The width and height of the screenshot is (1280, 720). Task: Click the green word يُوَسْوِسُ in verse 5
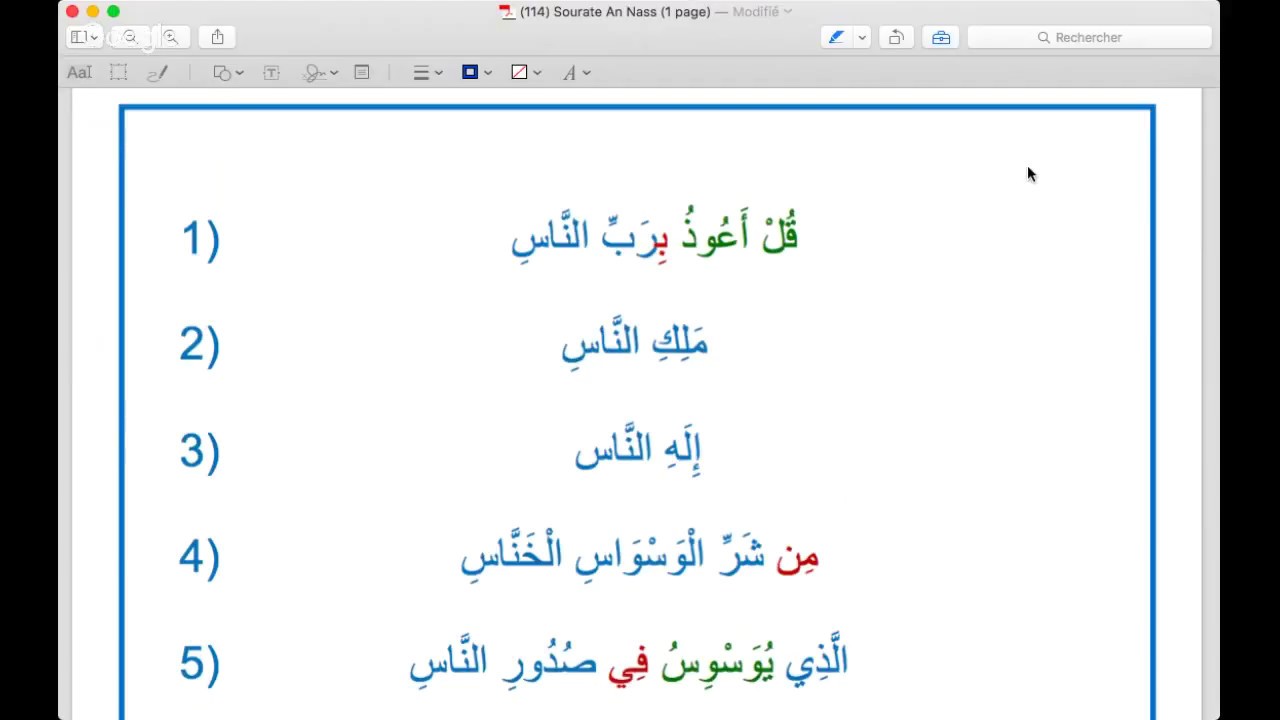coord(717,662)
